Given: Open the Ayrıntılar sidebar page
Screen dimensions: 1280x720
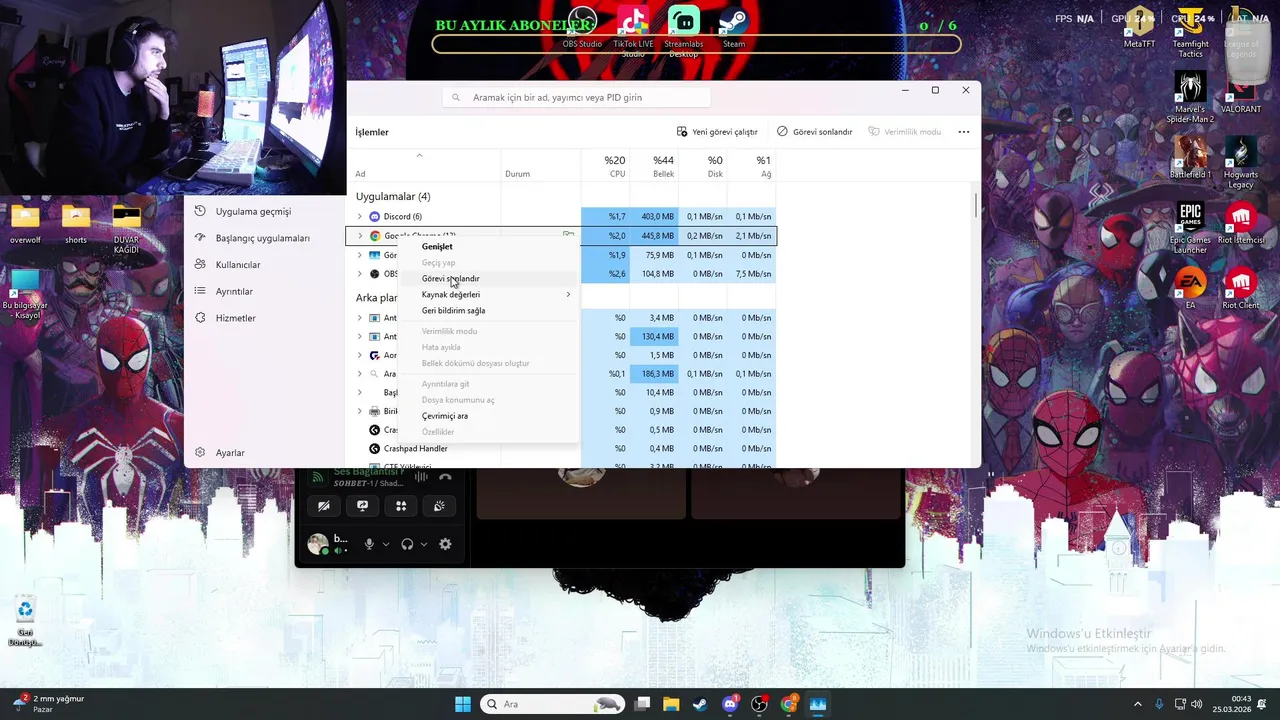Looking at the screenshot, I should point(234,291).
